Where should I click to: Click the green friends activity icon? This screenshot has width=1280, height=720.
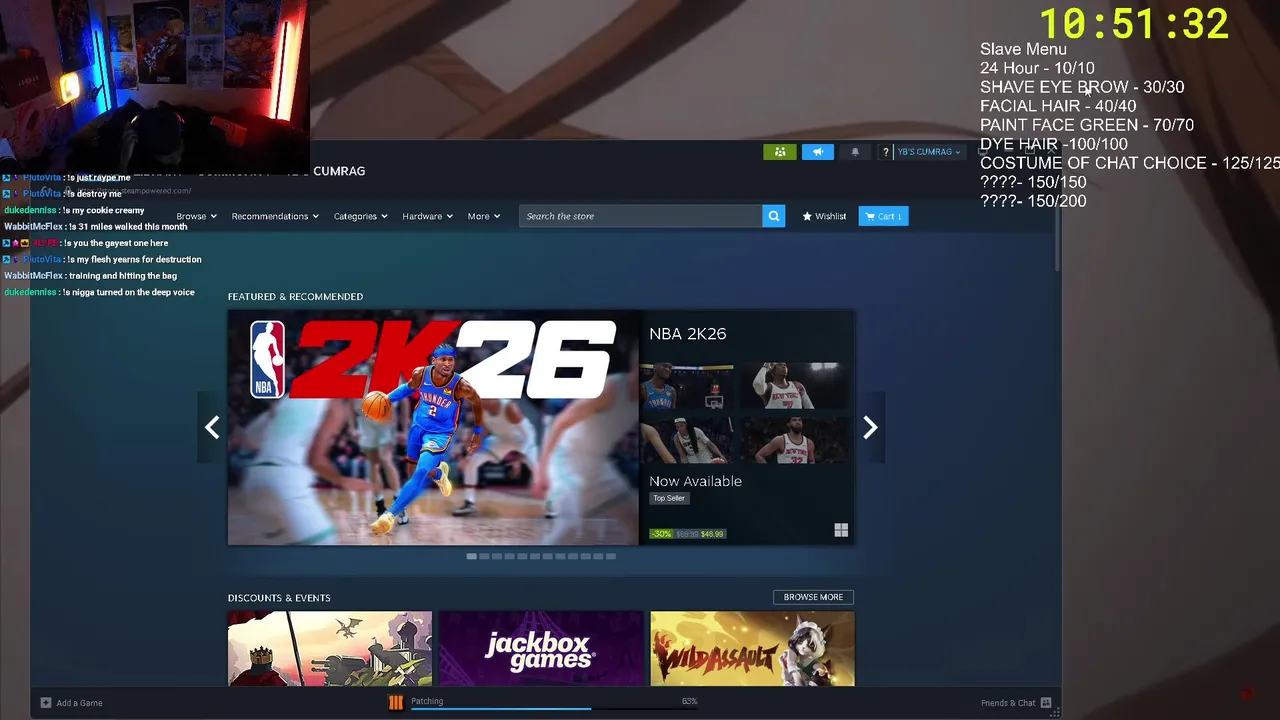[x=780, y=152]
